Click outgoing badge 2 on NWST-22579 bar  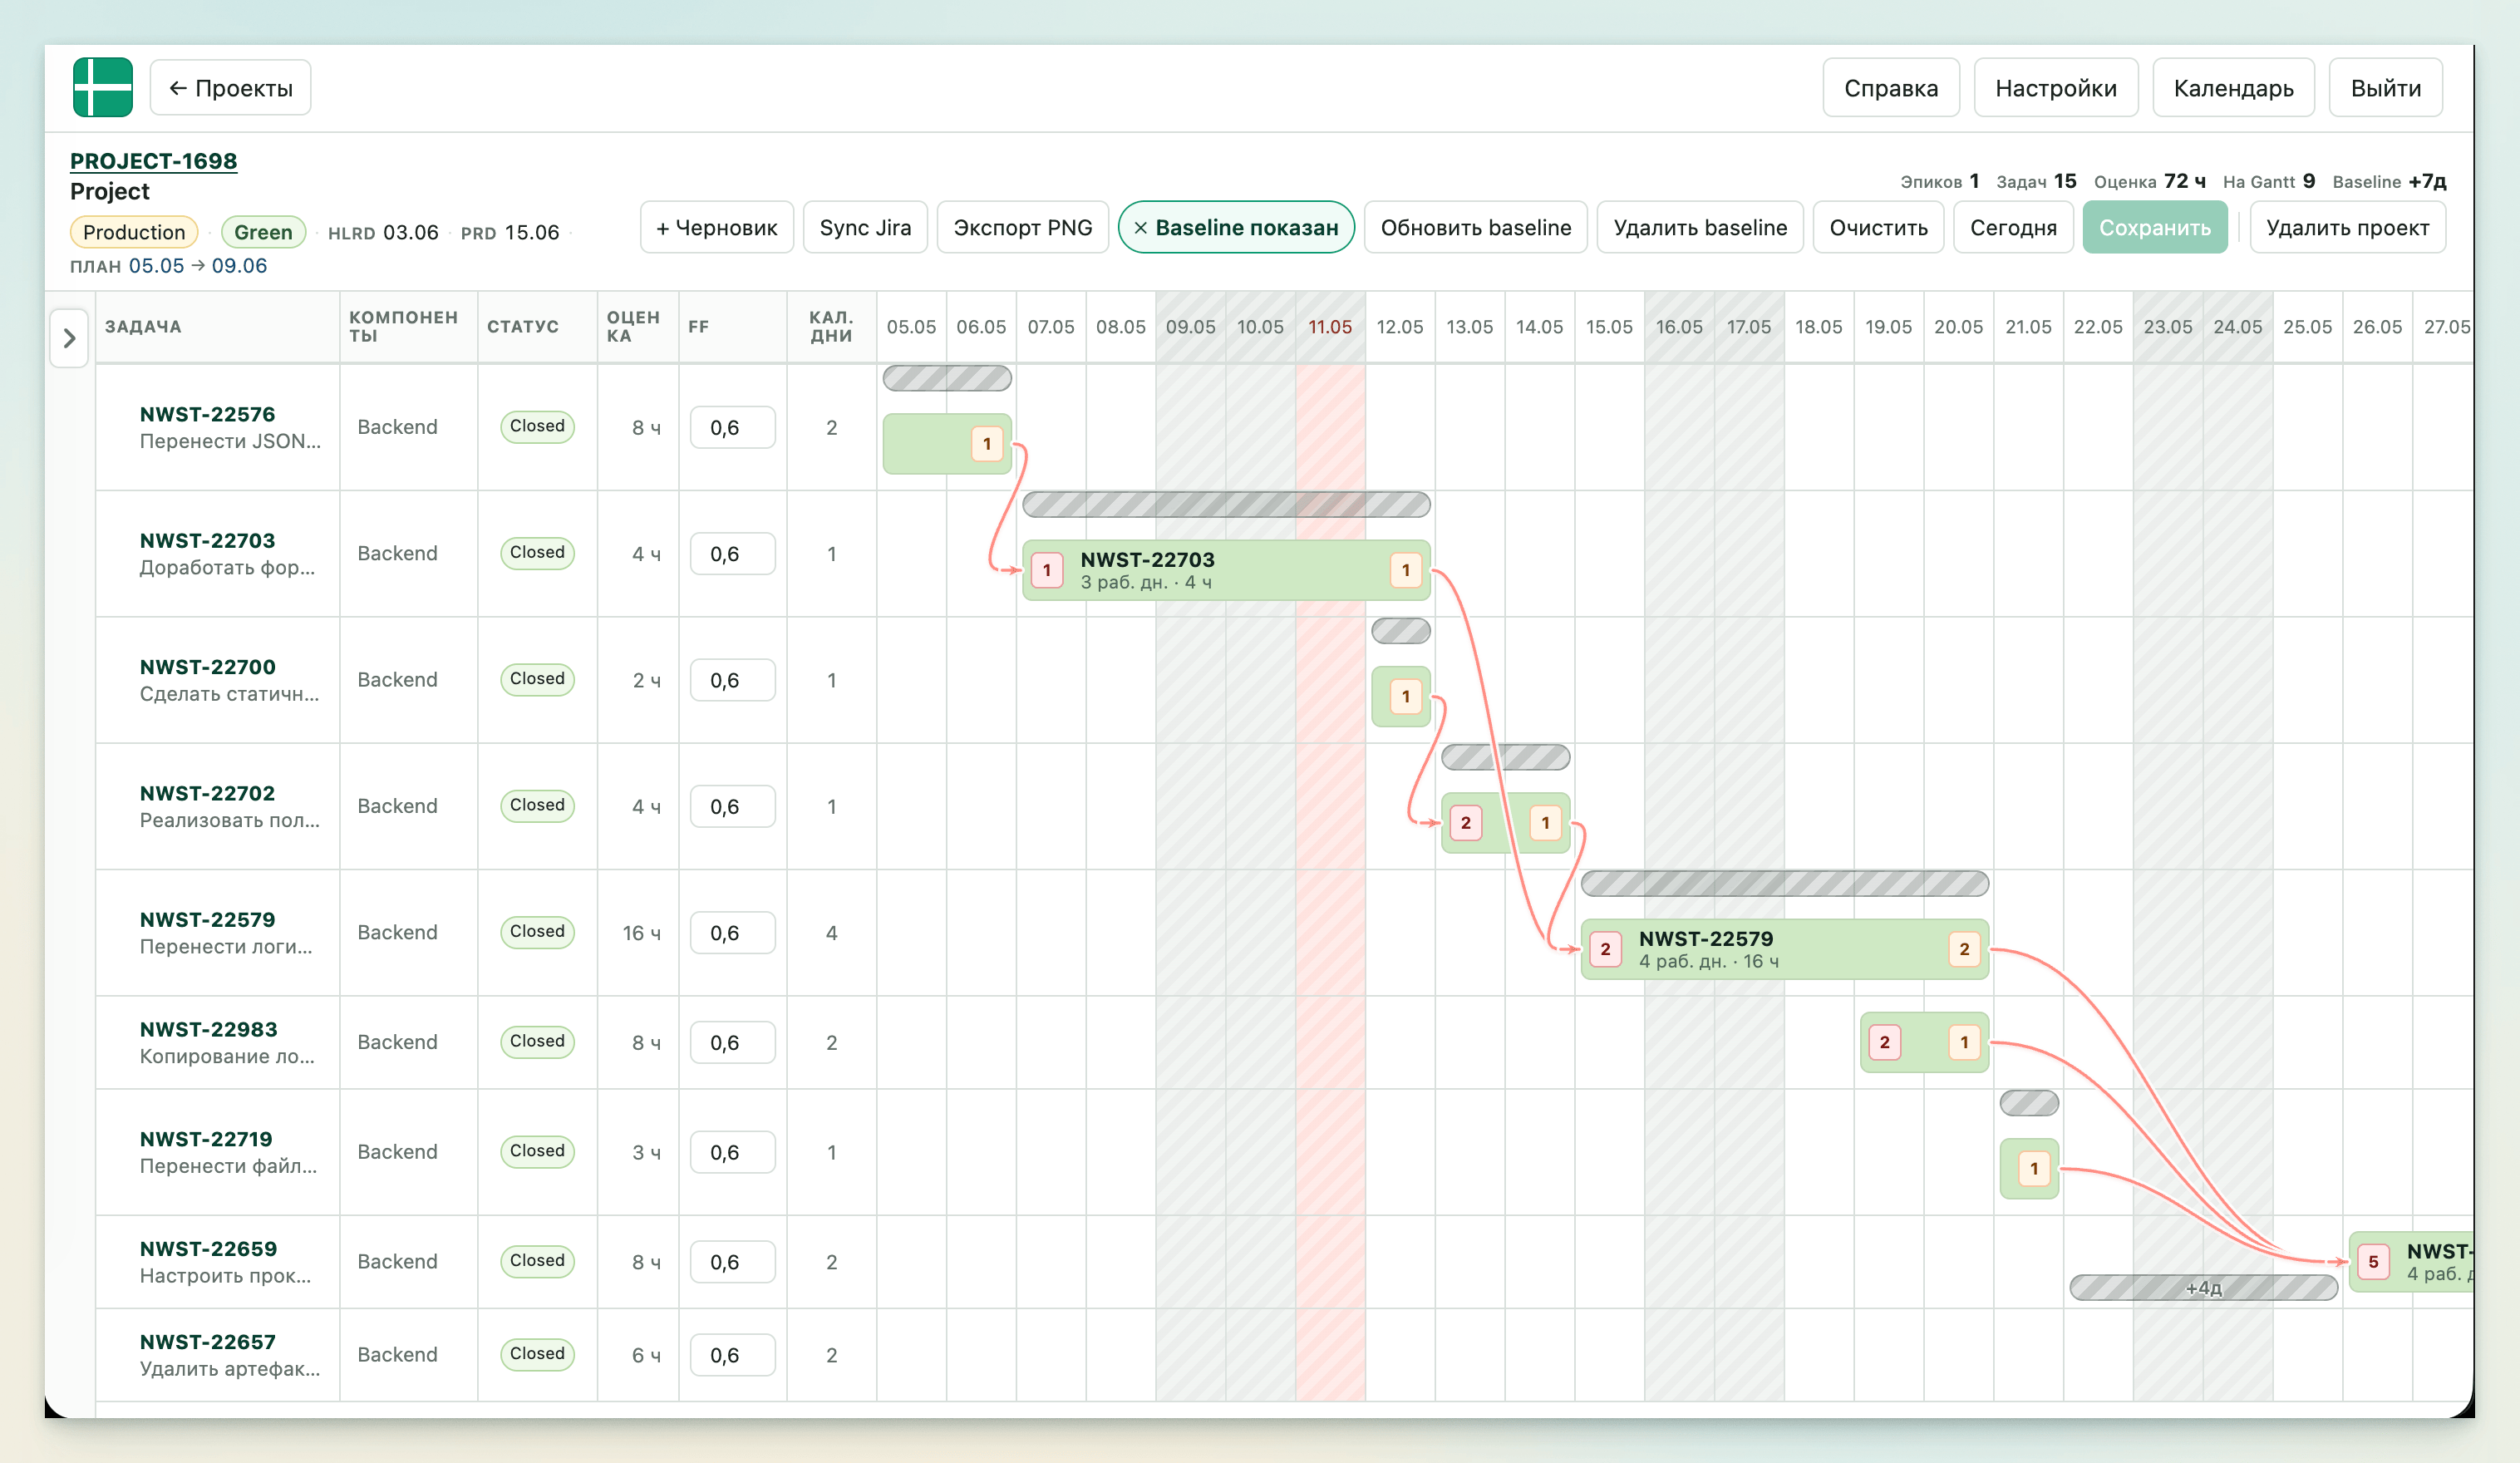(x=1964, y=949)
